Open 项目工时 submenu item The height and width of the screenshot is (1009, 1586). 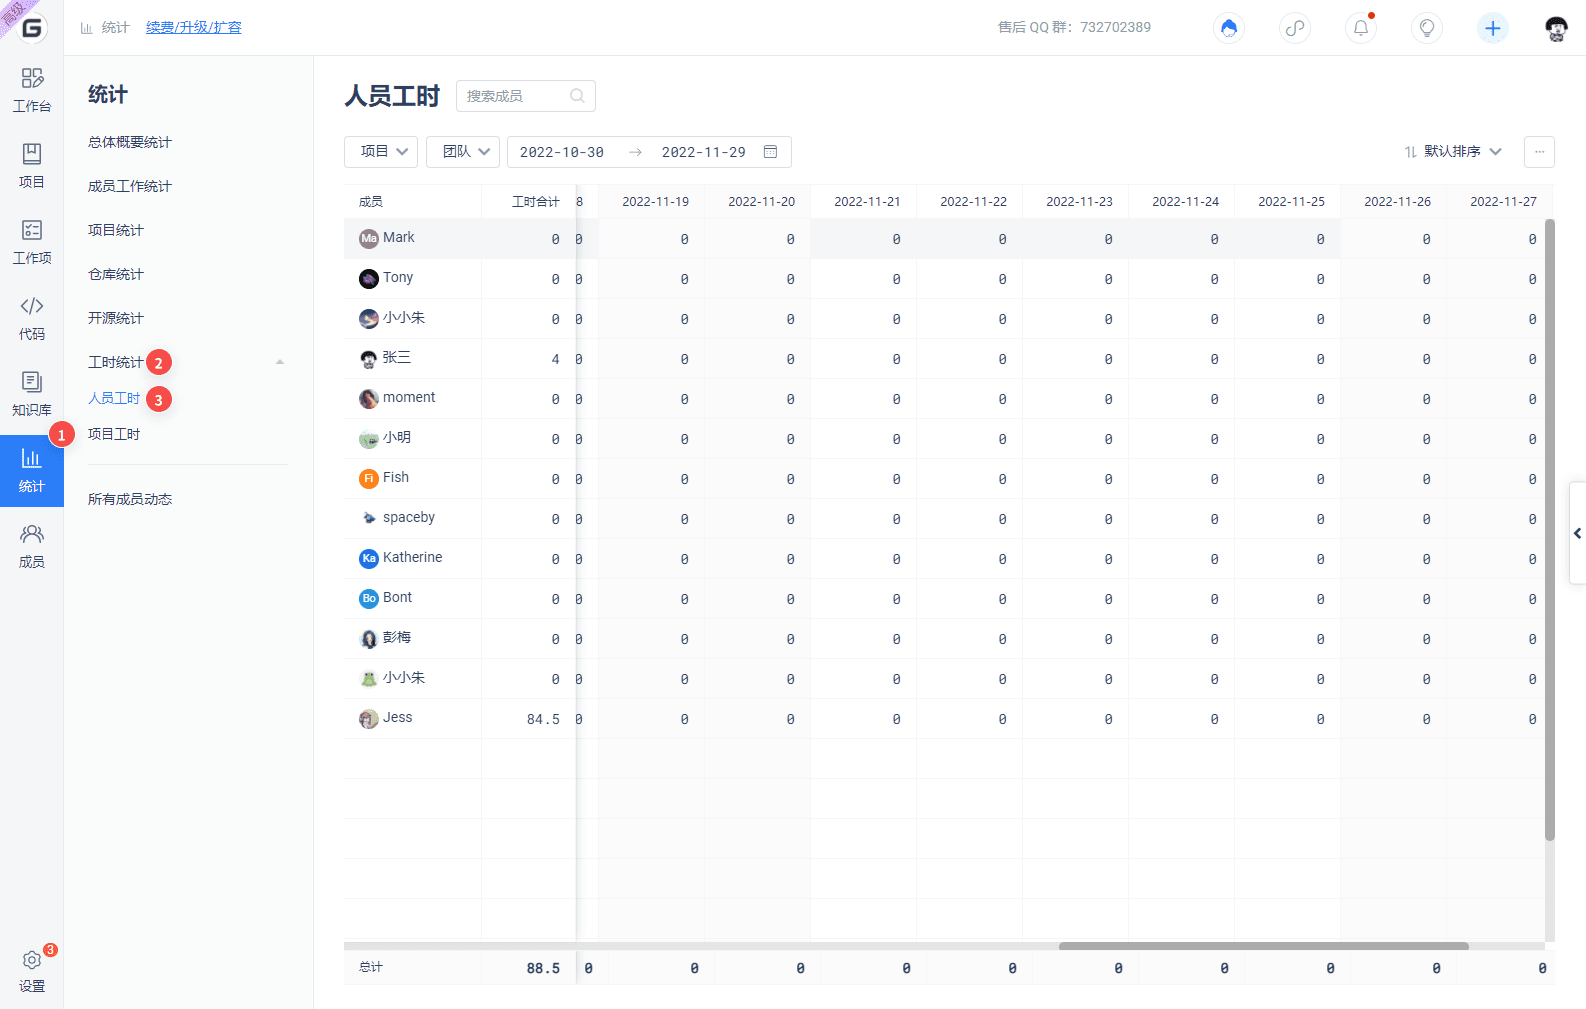(114, 434)
